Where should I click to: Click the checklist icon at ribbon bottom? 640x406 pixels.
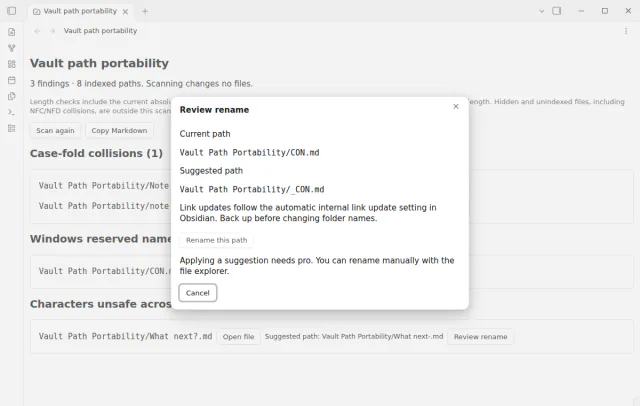[x=11, y=128]
